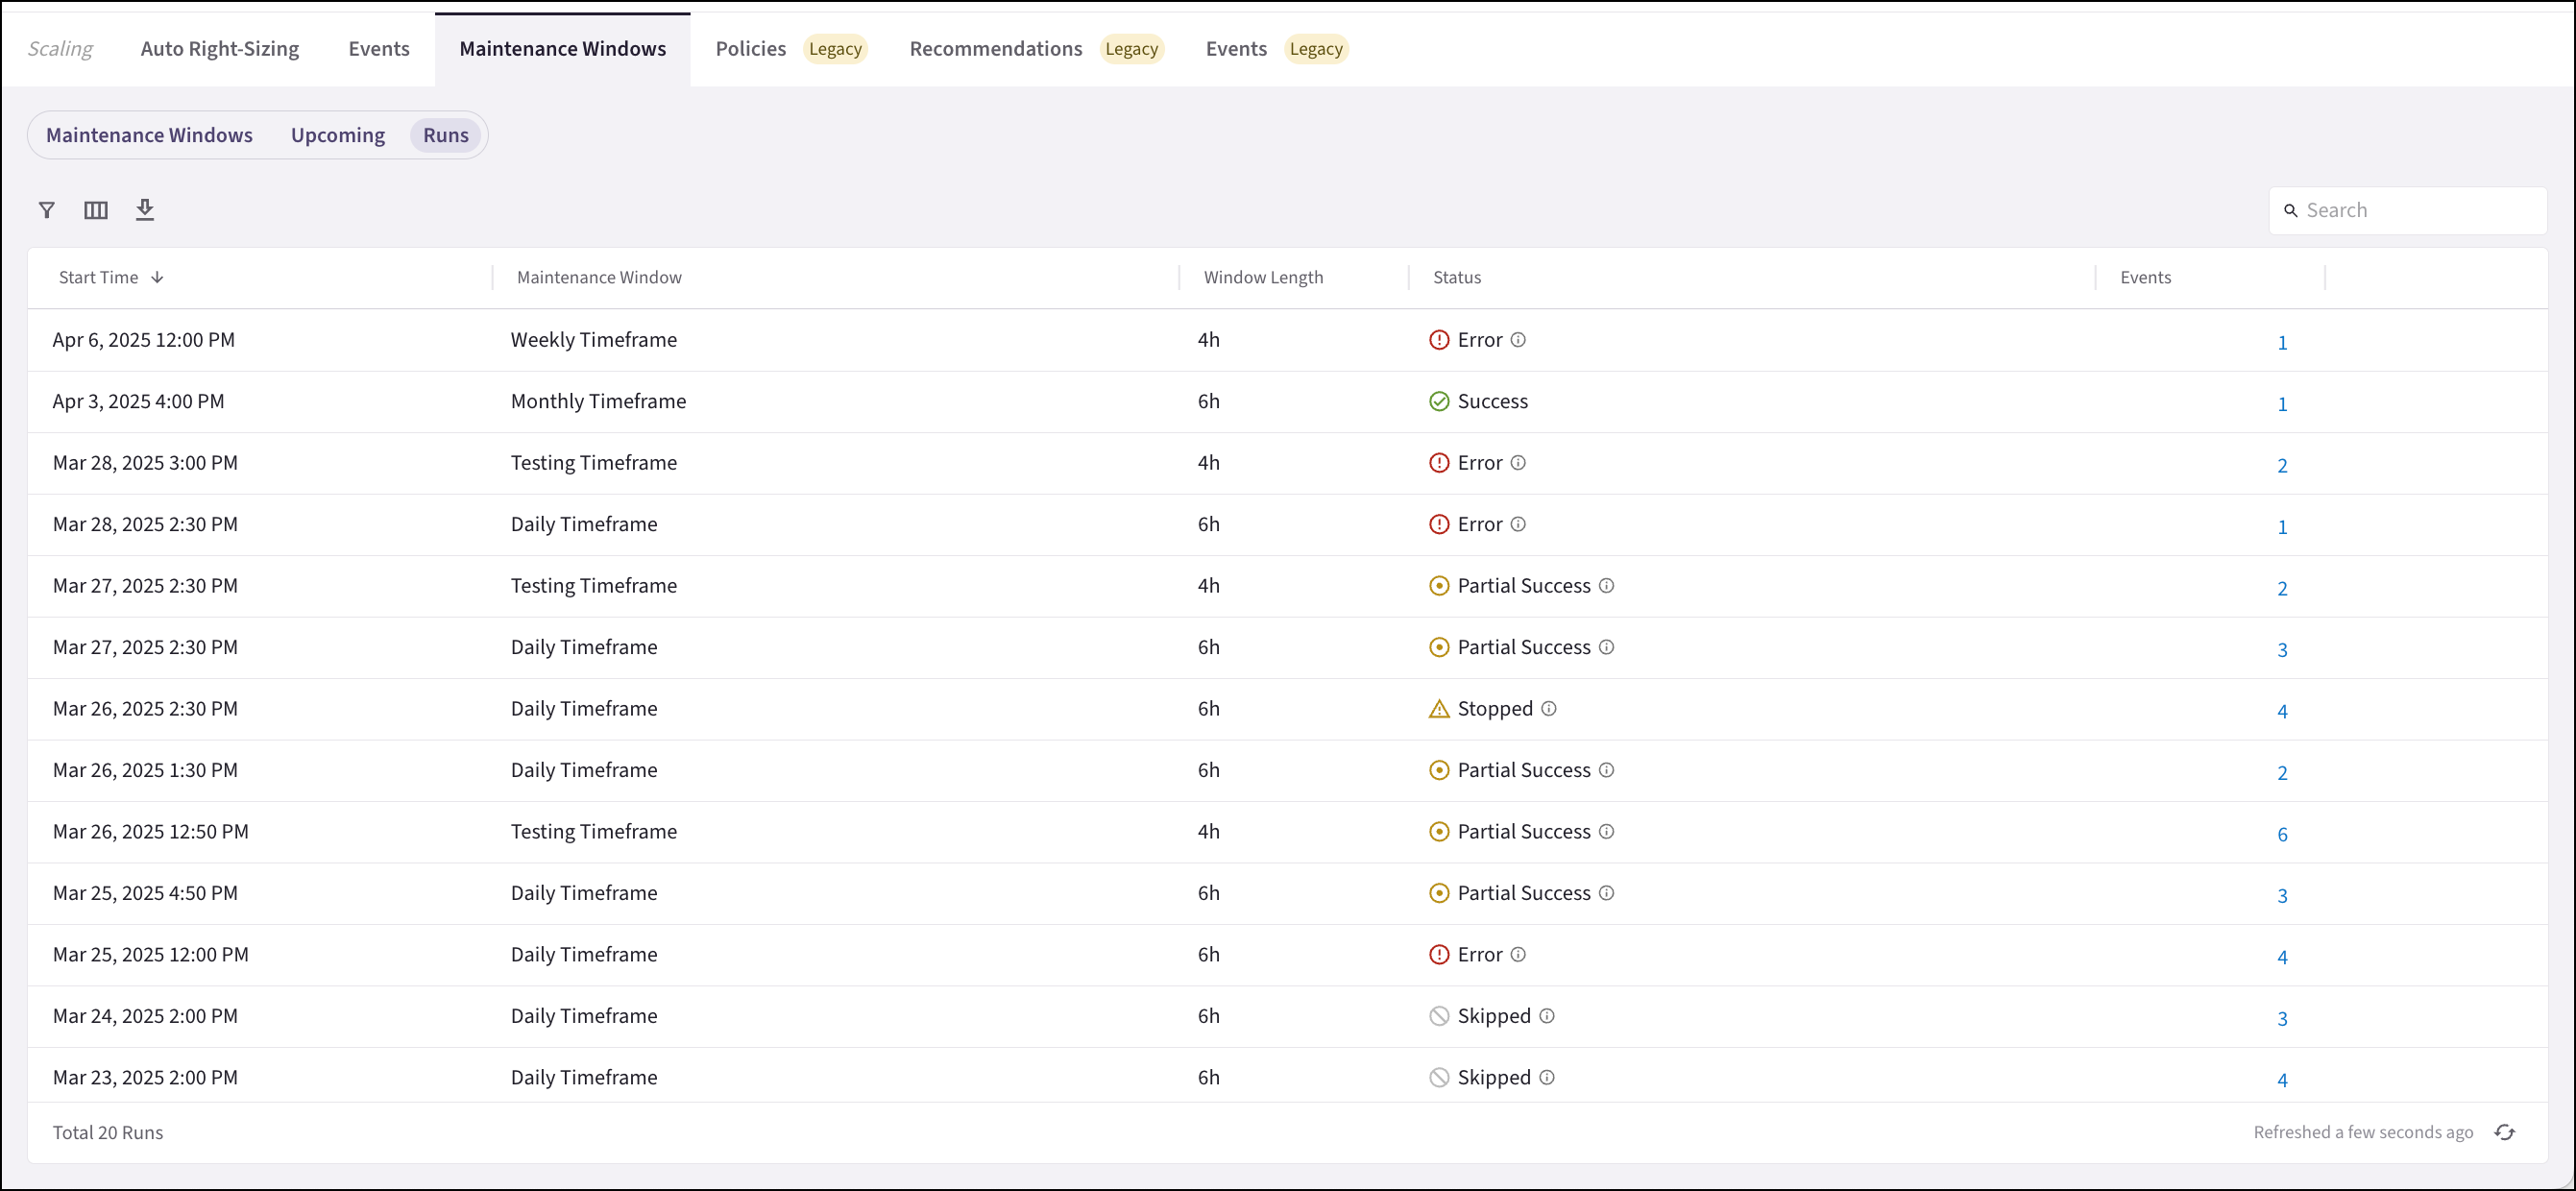Open the 6 events for Testing Timeframe run

(x=2283, y=833)
